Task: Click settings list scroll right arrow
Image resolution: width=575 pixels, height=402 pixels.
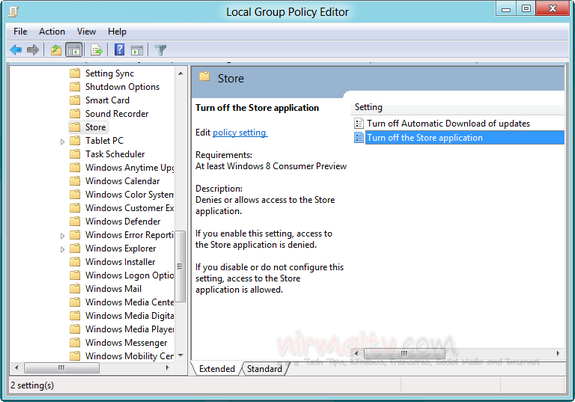Action: pyautogui.click(x=558, y=353)
